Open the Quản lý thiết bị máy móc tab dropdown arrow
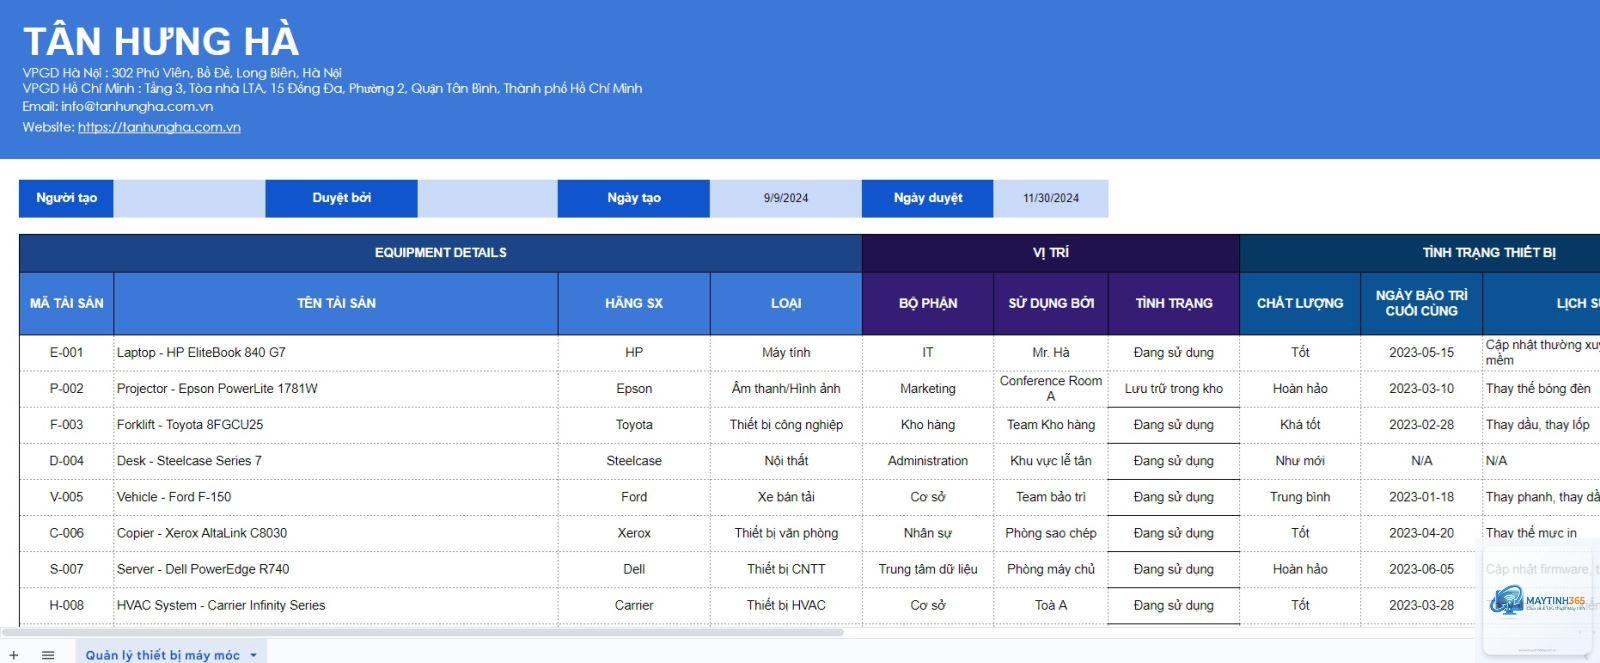This screenshot has width=1600, height=663. tap(253, 655)
